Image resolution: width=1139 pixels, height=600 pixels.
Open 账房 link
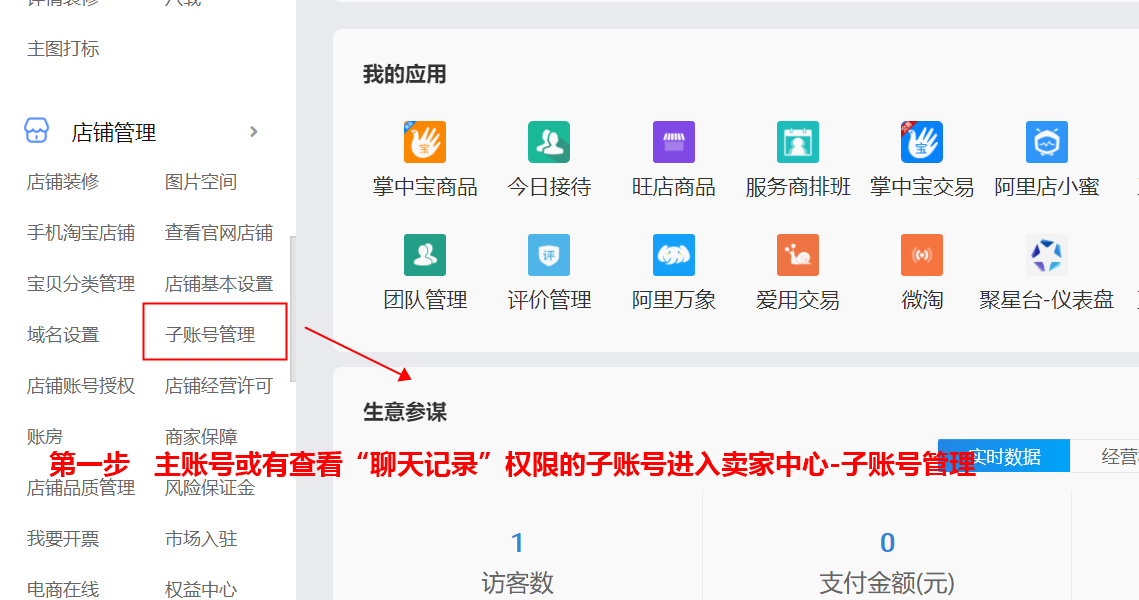pos(45,437)
